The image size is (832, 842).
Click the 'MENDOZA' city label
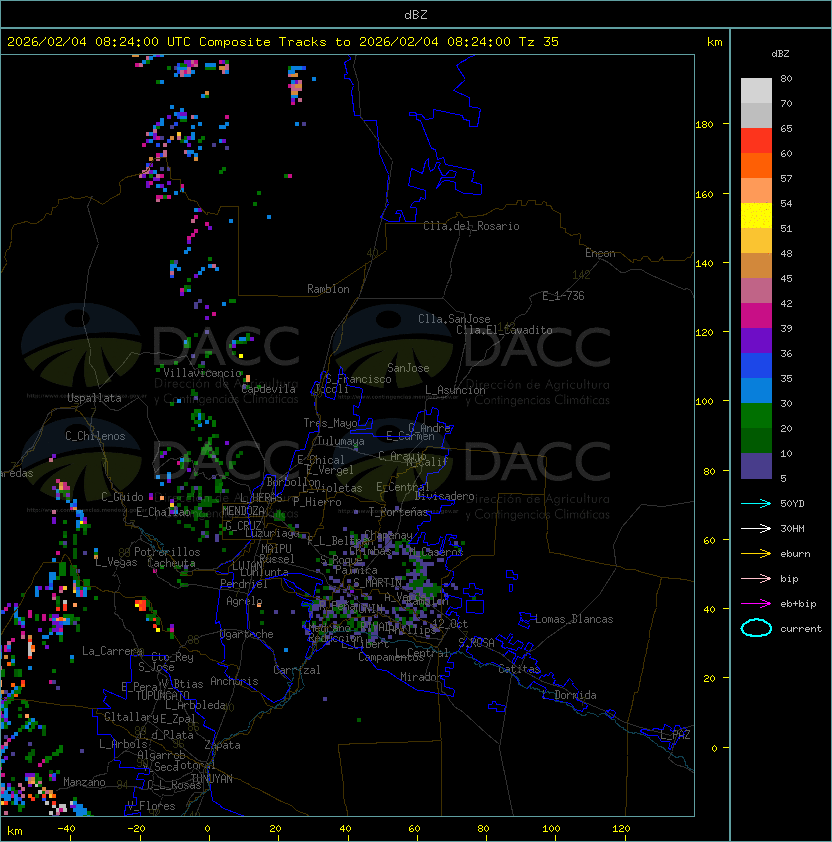pos(243,511)
